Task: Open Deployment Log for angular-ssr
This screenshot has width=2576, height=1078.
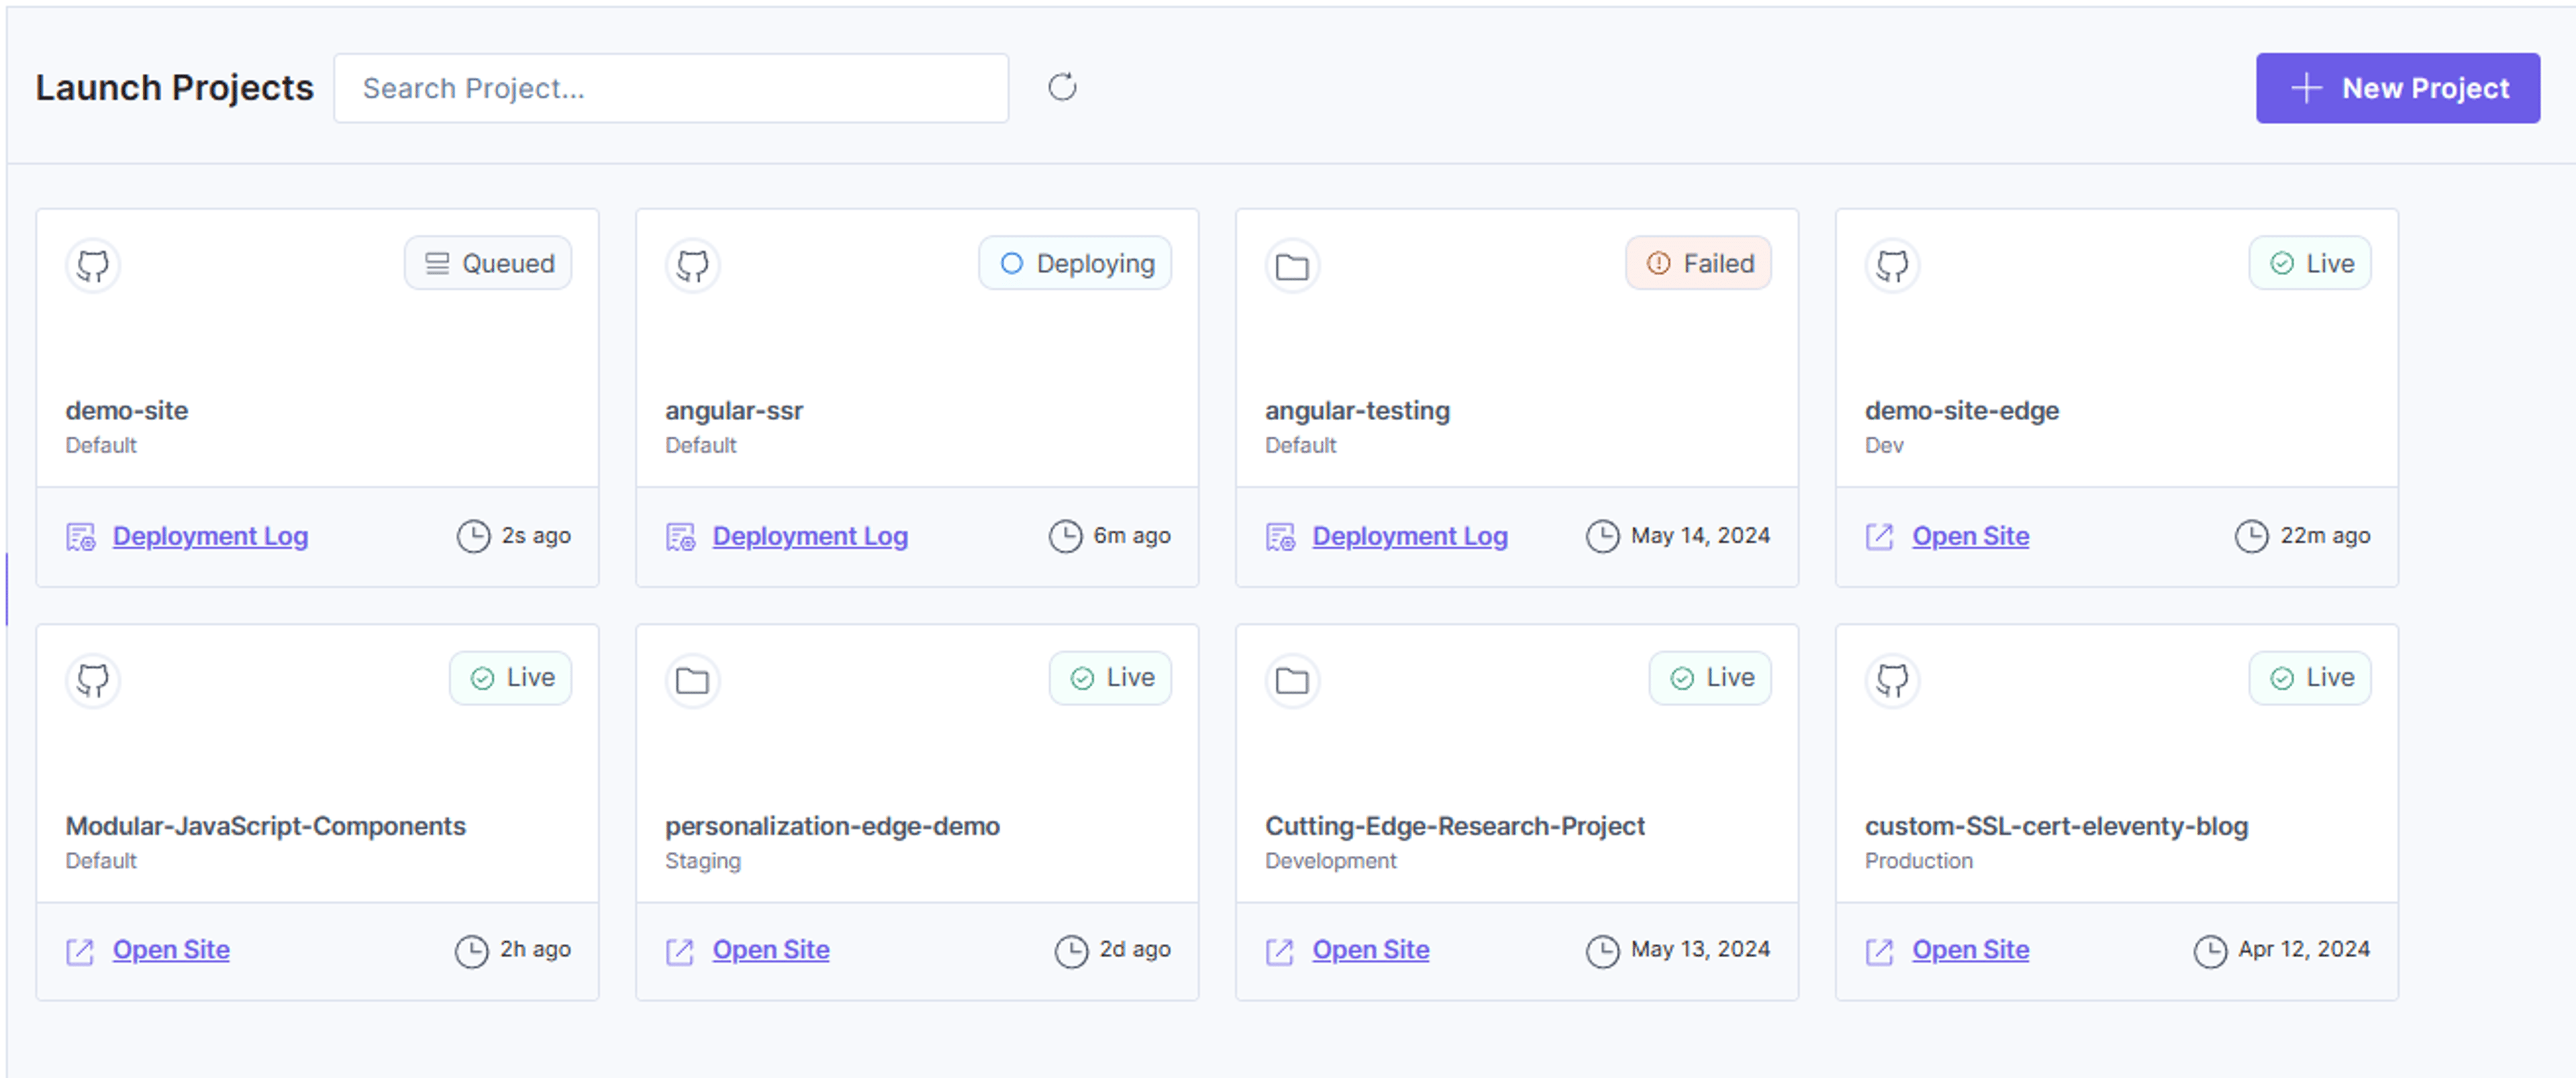Action: pyautogui.click(x=810, y=536)
